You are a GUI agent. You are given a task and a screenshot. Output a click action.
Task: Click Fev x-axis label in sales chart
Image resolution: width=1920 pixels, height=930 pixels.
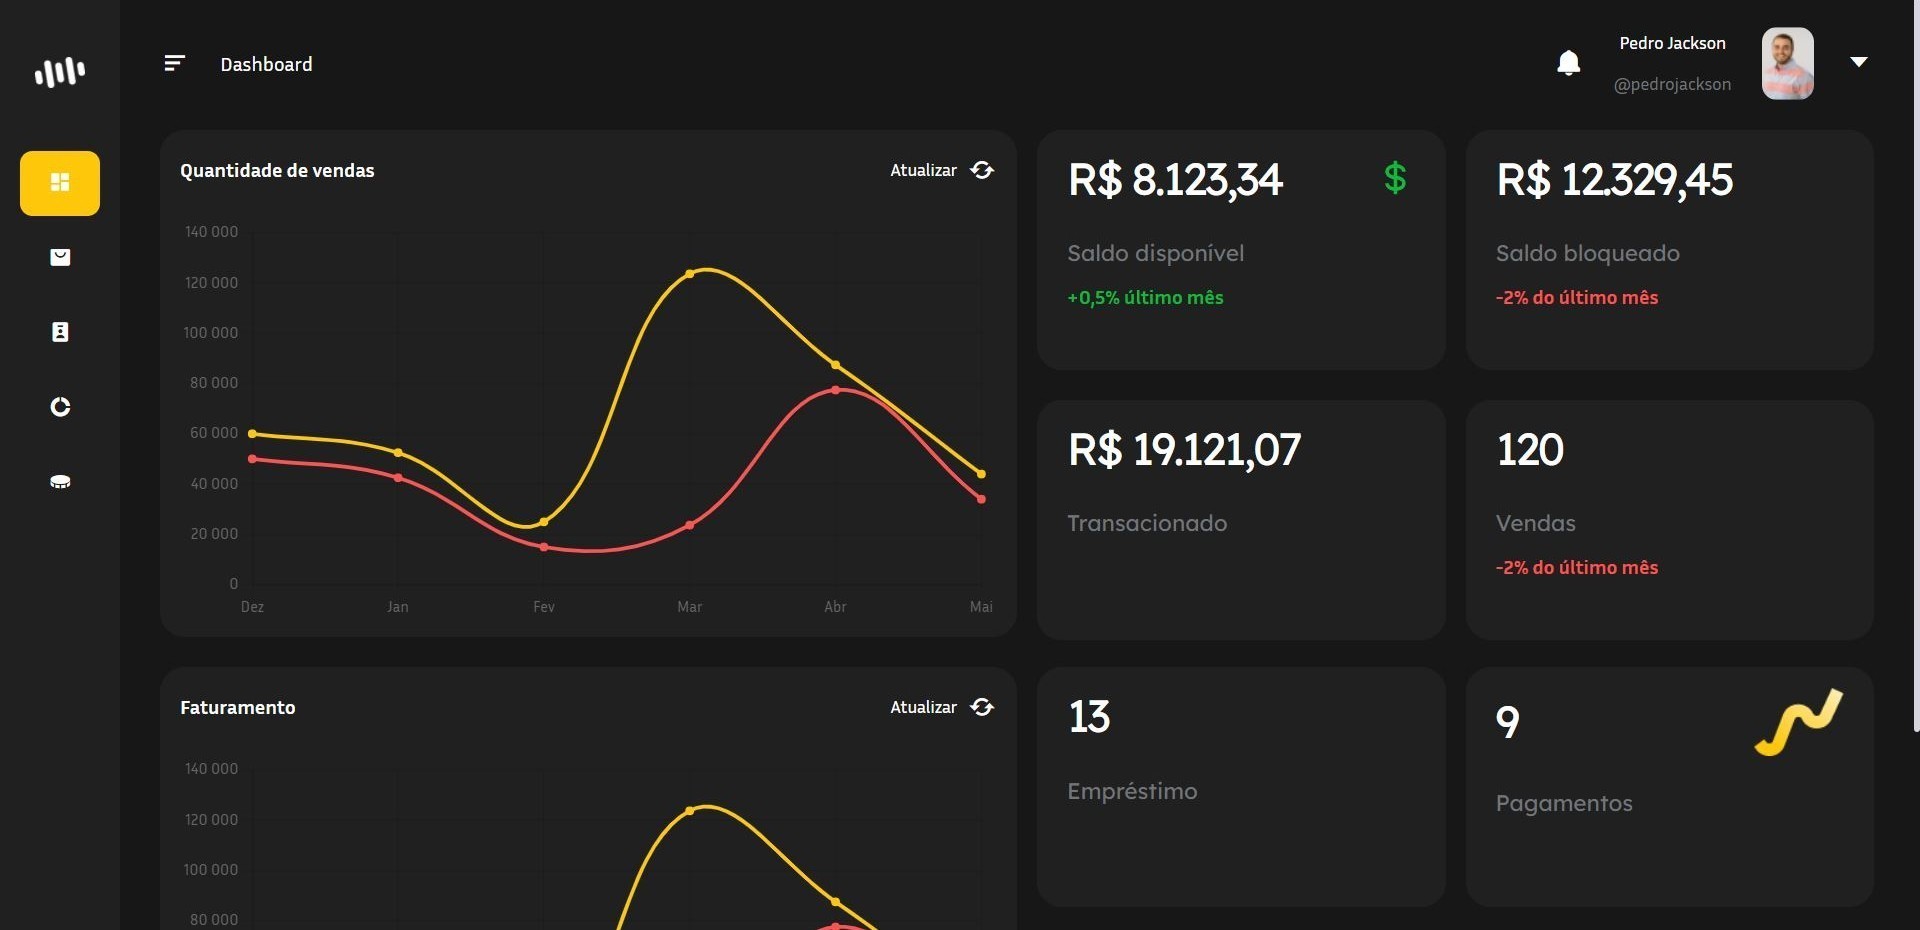point(544,607)
